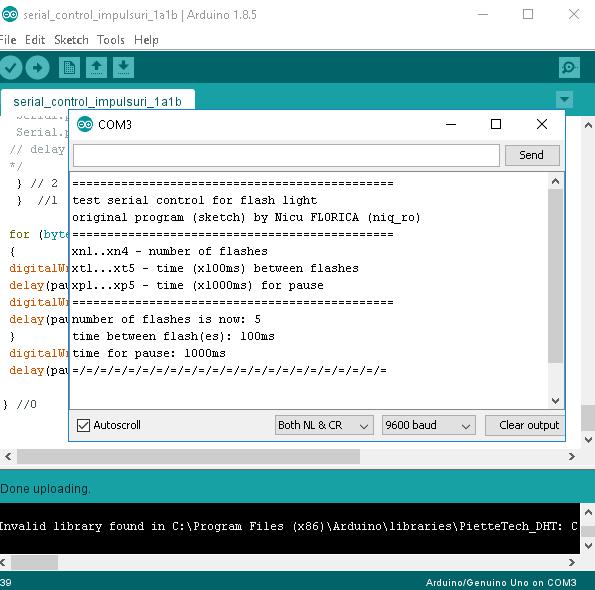Click editor vertical scrollbar up arrow

[588, 125]
